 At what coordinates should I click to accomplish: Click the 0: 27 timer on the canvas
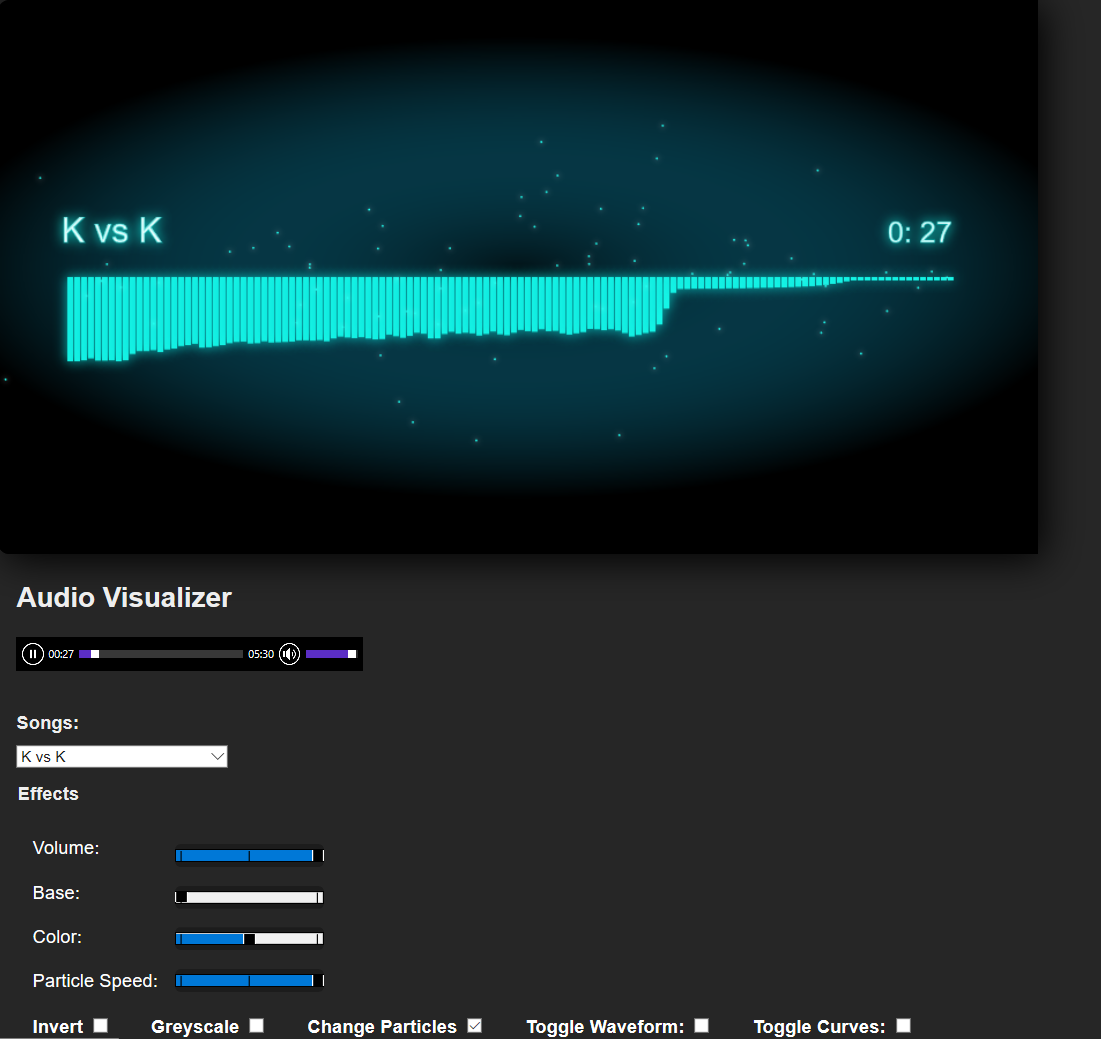(x=919, y=233)
